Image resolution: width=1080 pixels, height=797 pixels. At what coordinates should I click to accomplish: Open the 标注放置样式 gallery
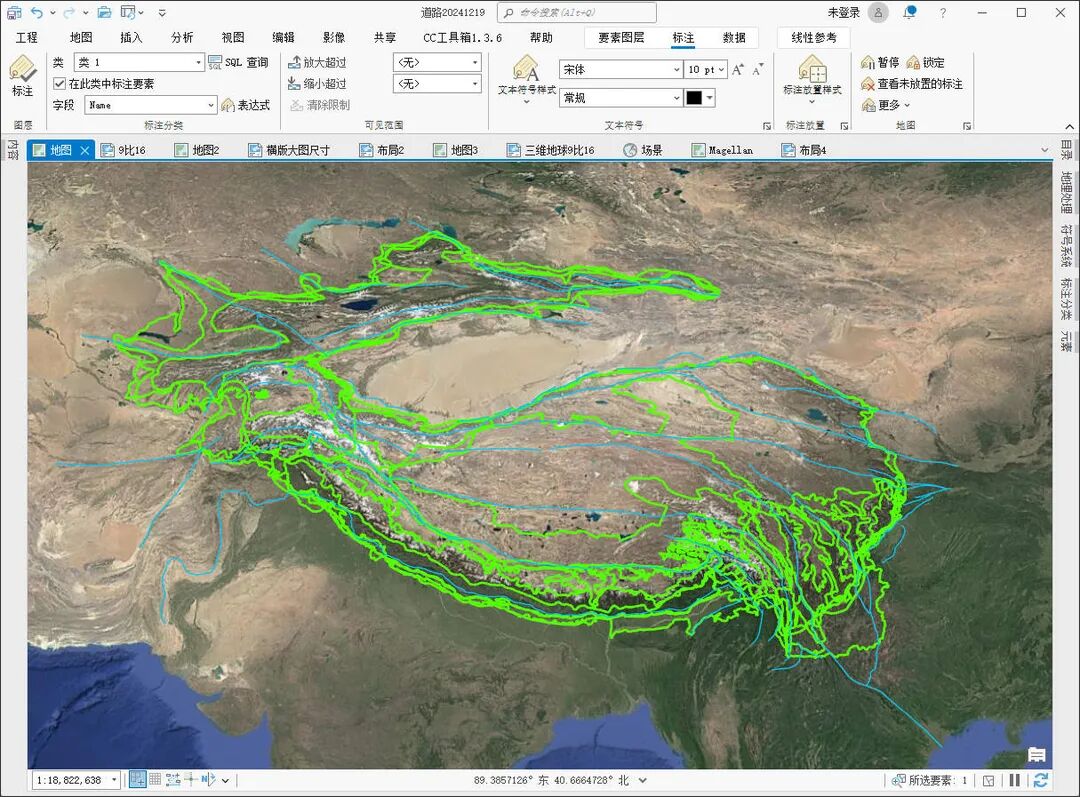812,78
